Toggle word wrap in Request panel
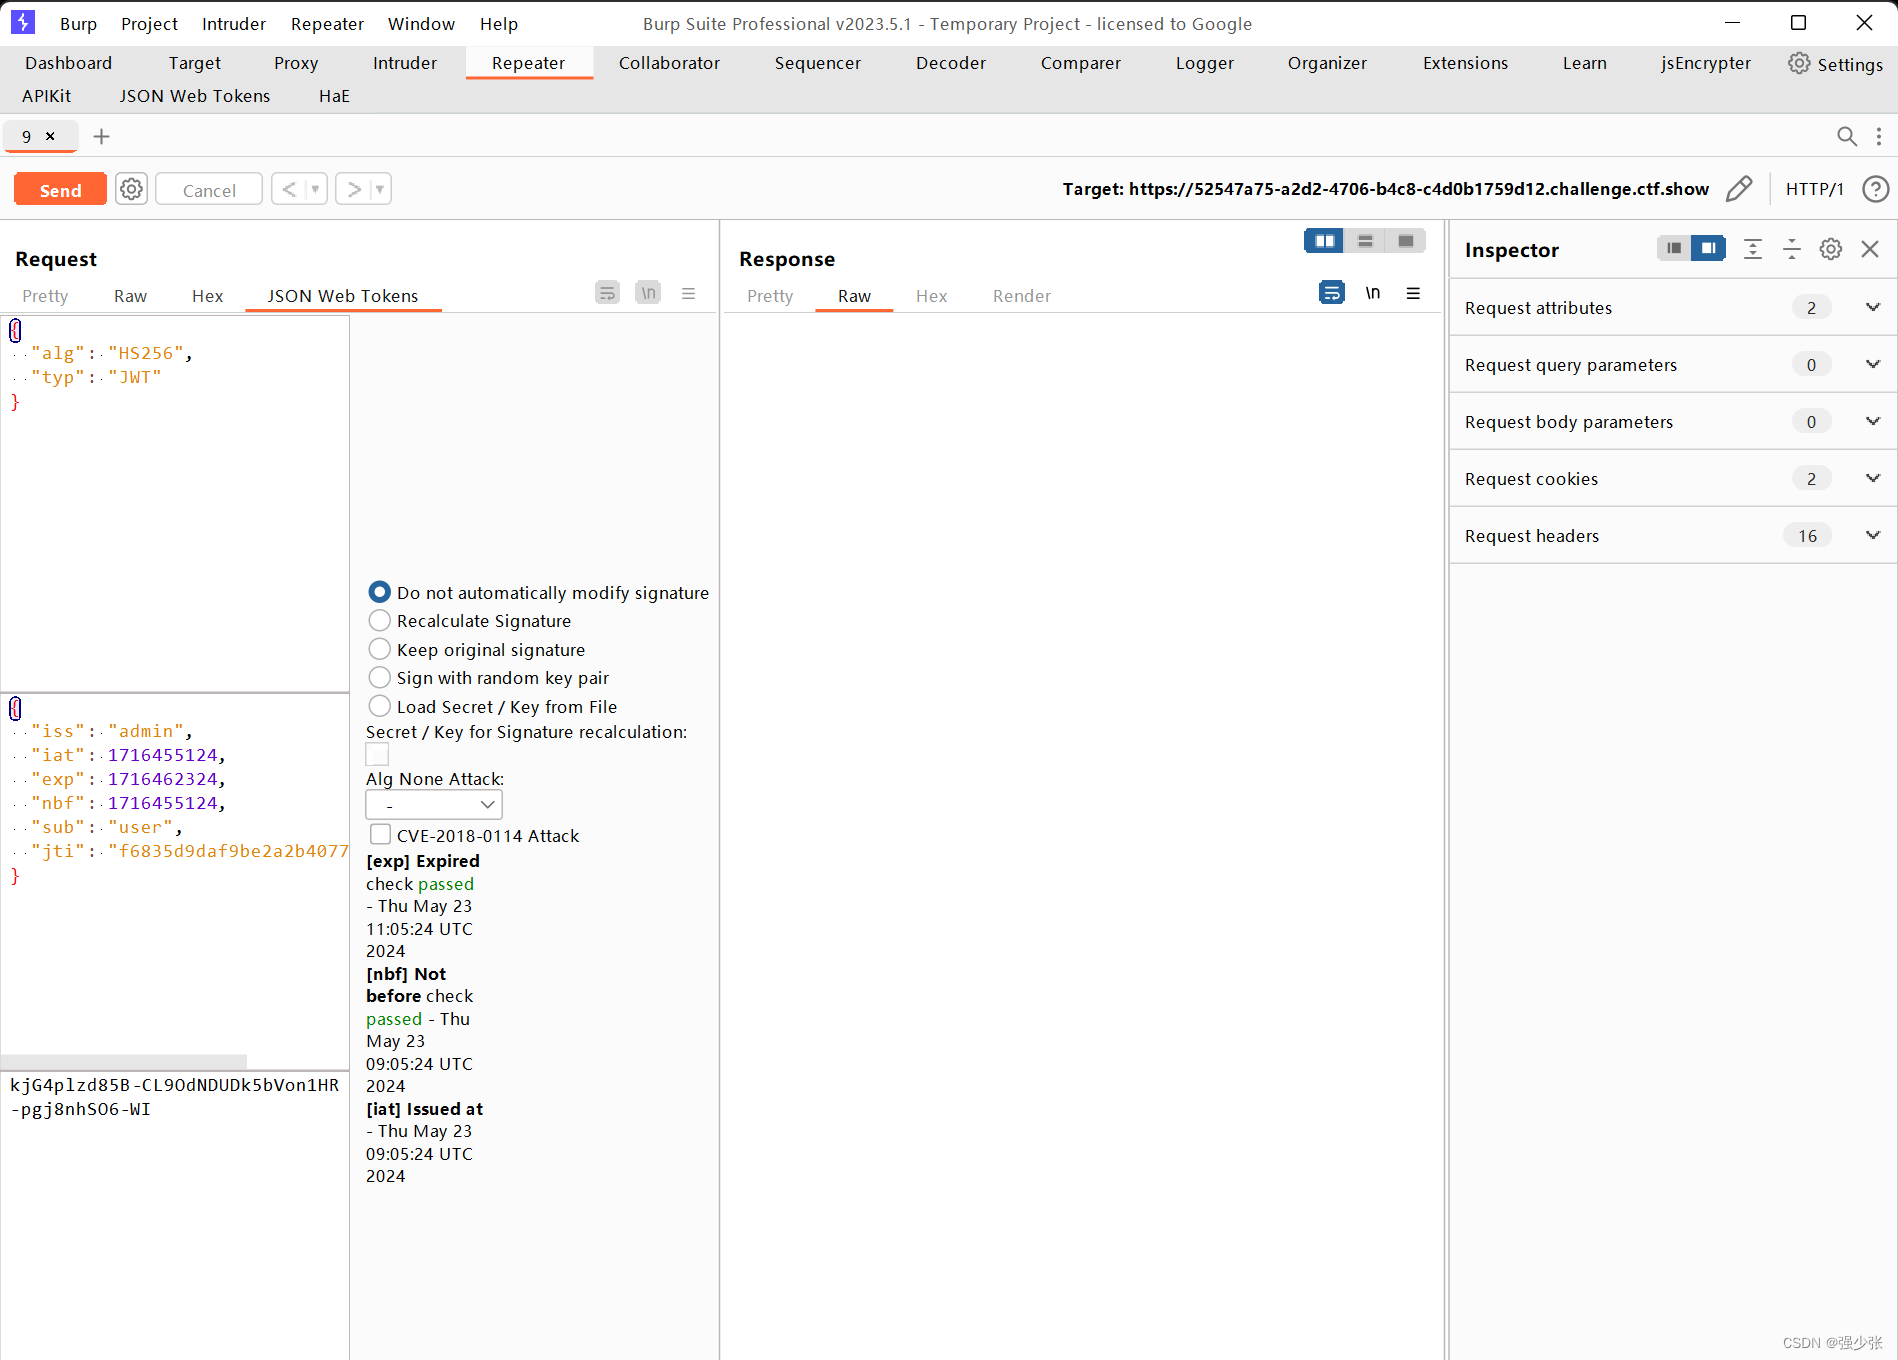This screenshot has width=1898, height=1360. (x=607, y=293)
